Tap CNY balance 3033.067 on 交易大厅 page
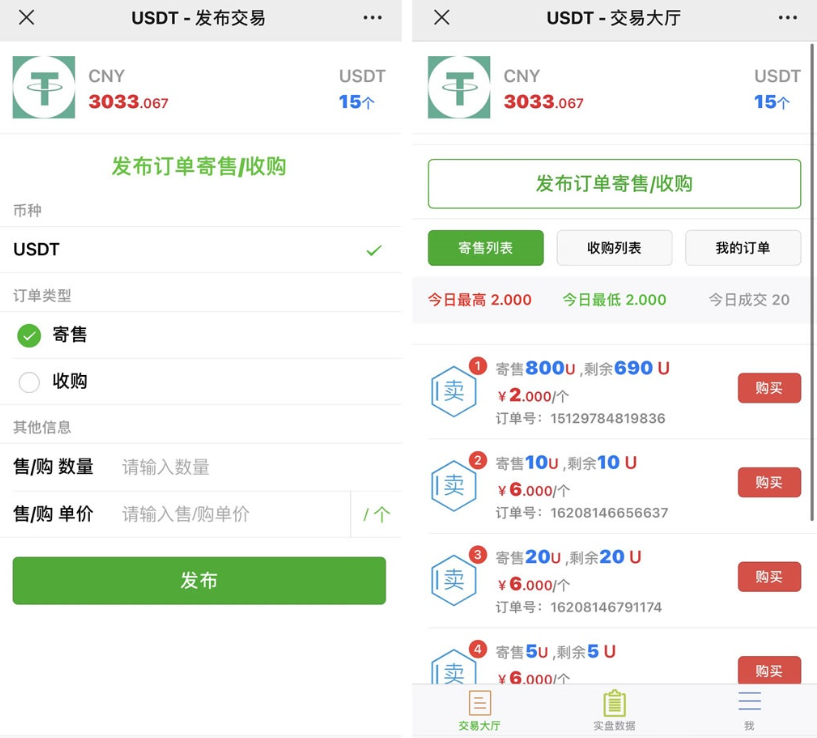 tap(543, 102)
